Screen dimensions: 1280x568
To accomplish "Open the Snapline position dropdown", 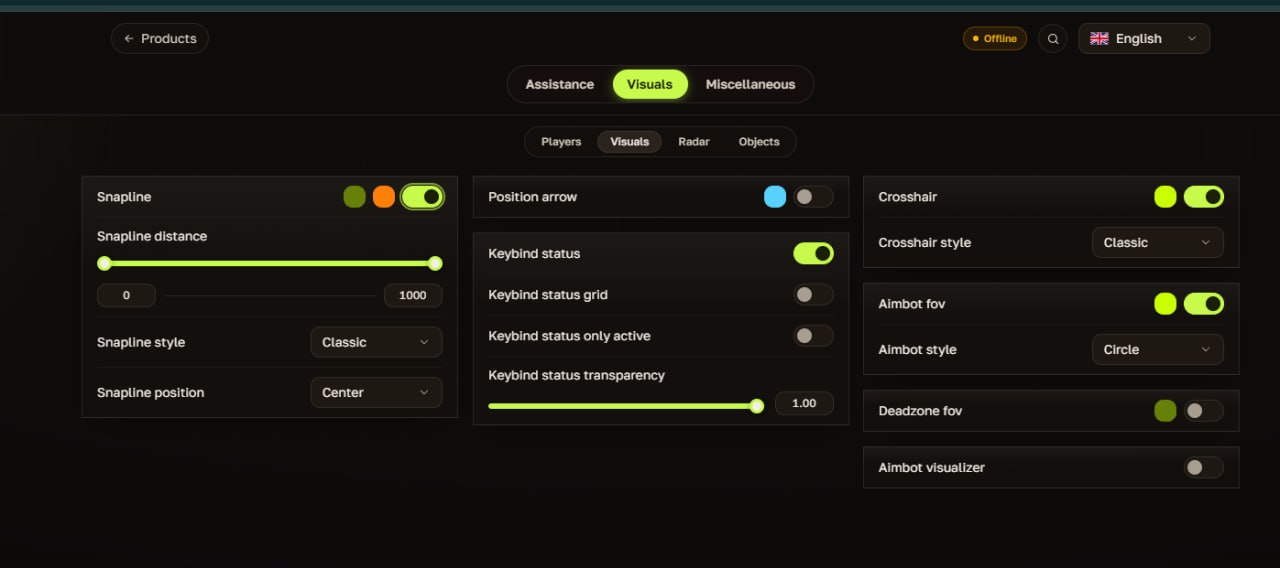I will pos(376,393).
